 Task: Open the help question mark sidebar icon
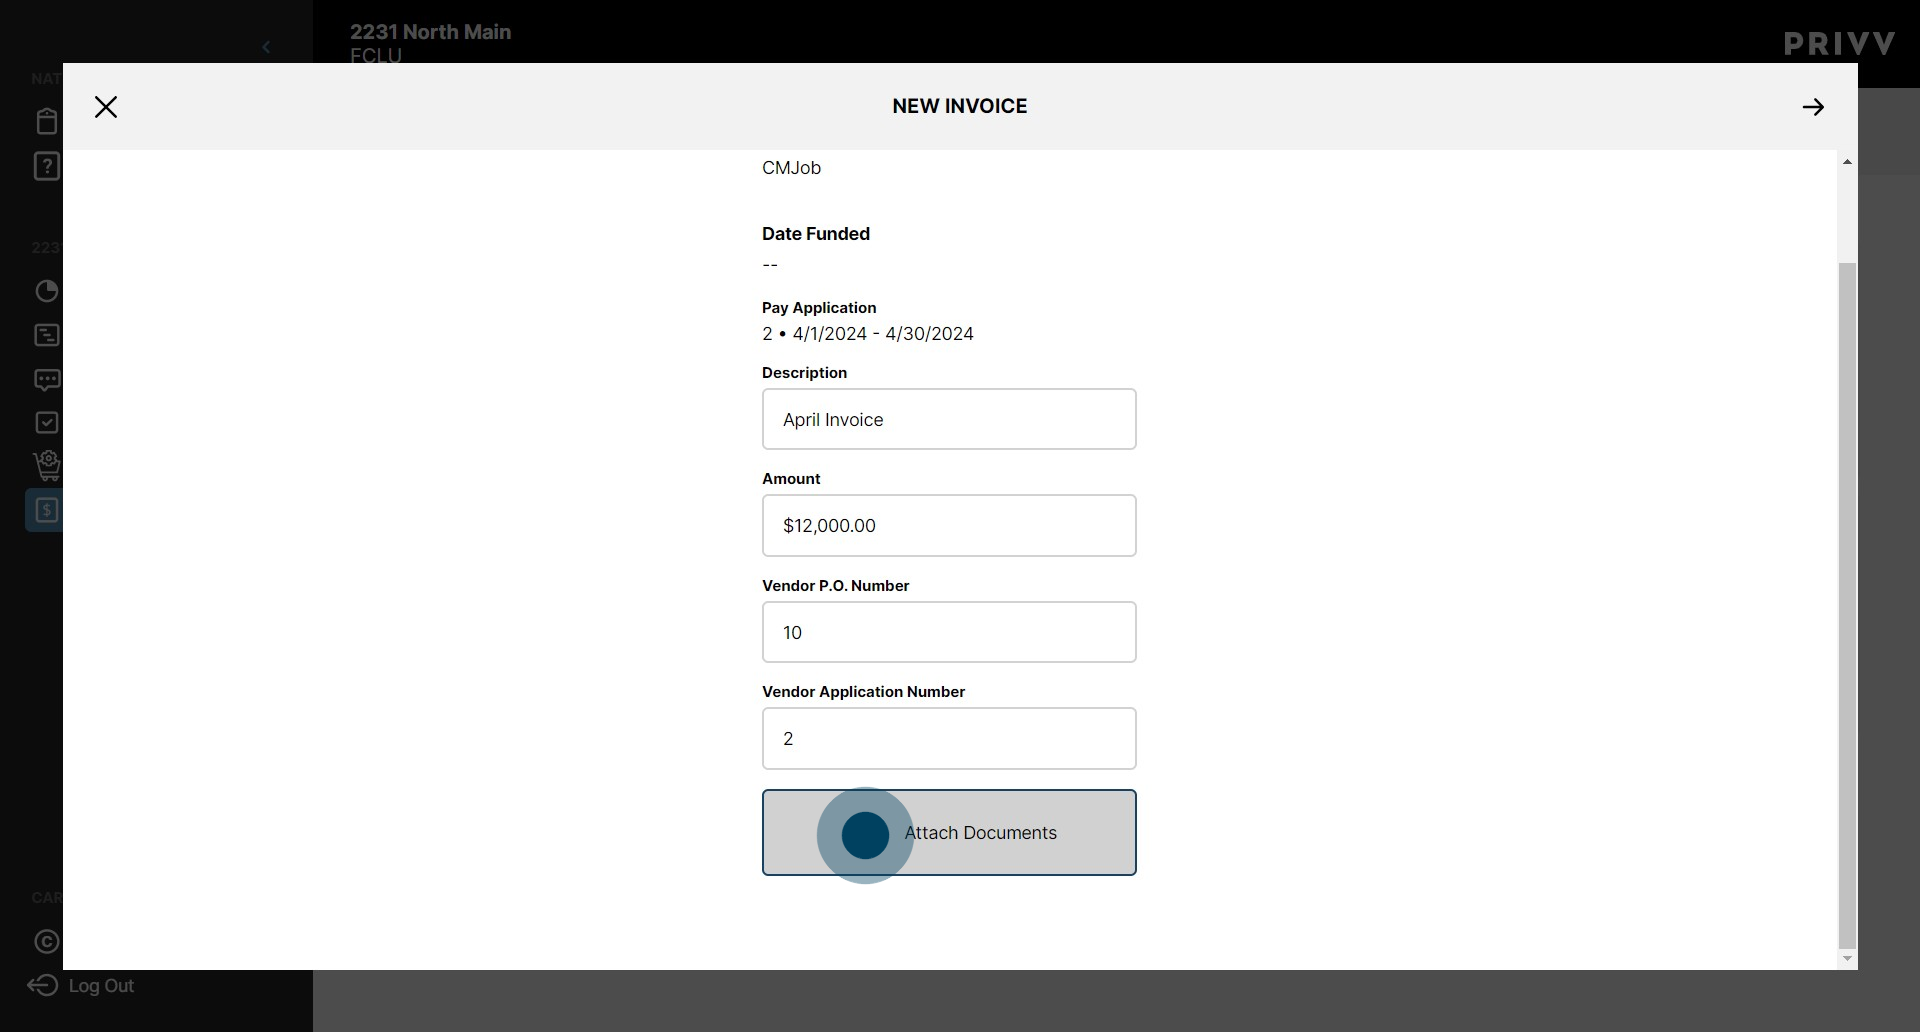47,166
